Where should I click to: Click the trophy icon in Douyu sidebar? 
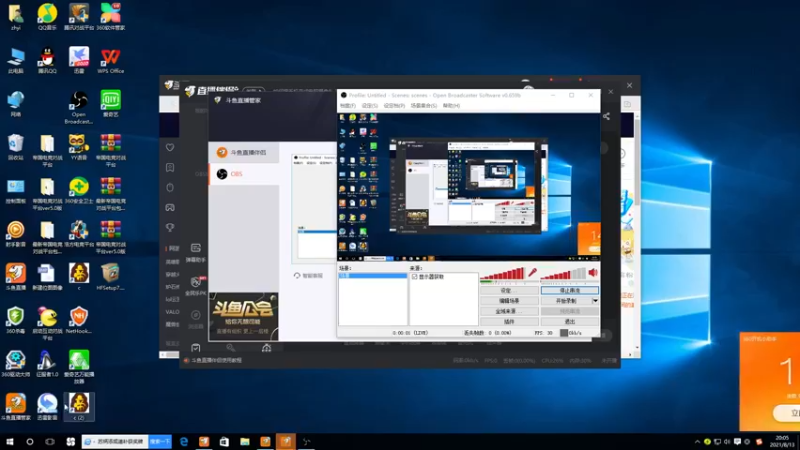pos(170,228)
